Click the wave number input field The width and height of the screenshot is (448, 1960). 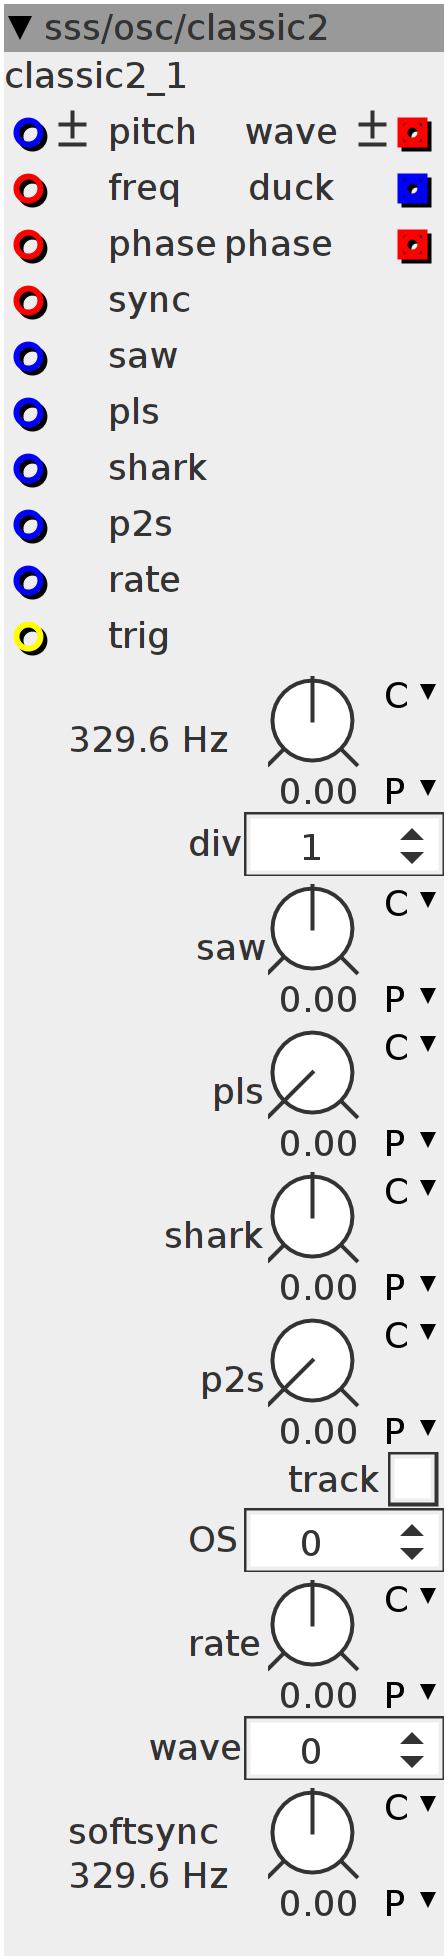point(344,1749)
